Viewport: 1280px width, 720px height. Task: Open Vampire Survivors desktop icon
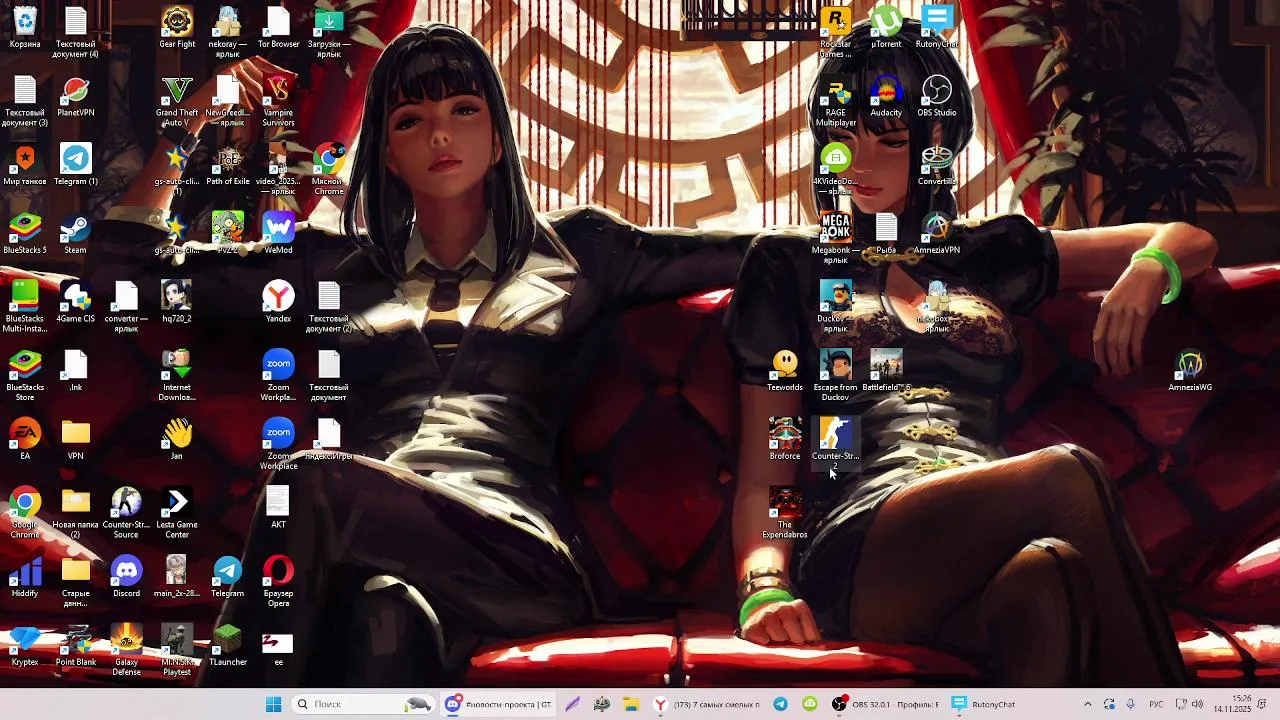[x=278, y=101]
